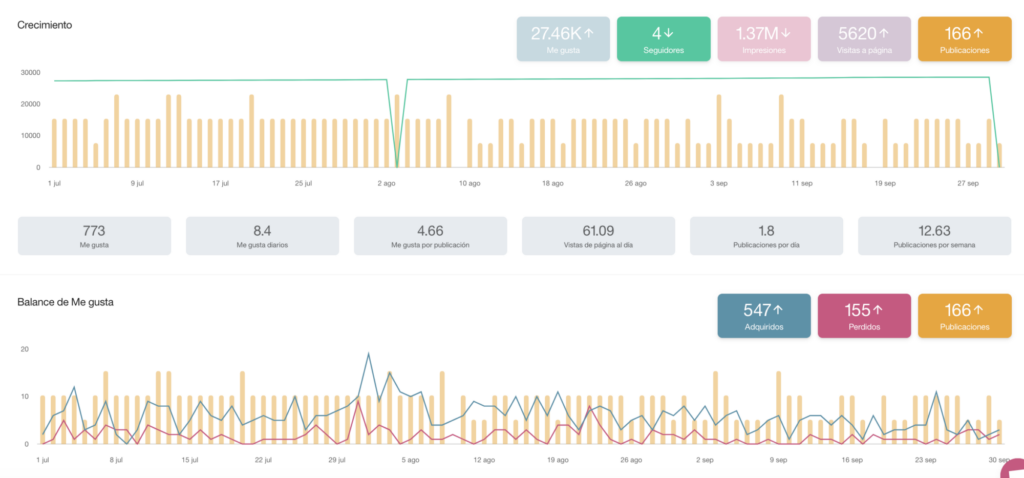The width and height of the screenshot is (1024, 478).
Task: Click the '18 ago' axis label
Action: tap(552, 183)
